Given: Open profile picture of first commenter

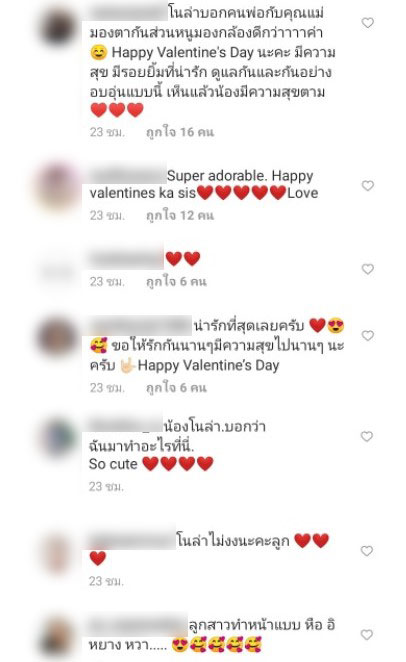Looking at the screenshot, I should (x=58, y=28).
